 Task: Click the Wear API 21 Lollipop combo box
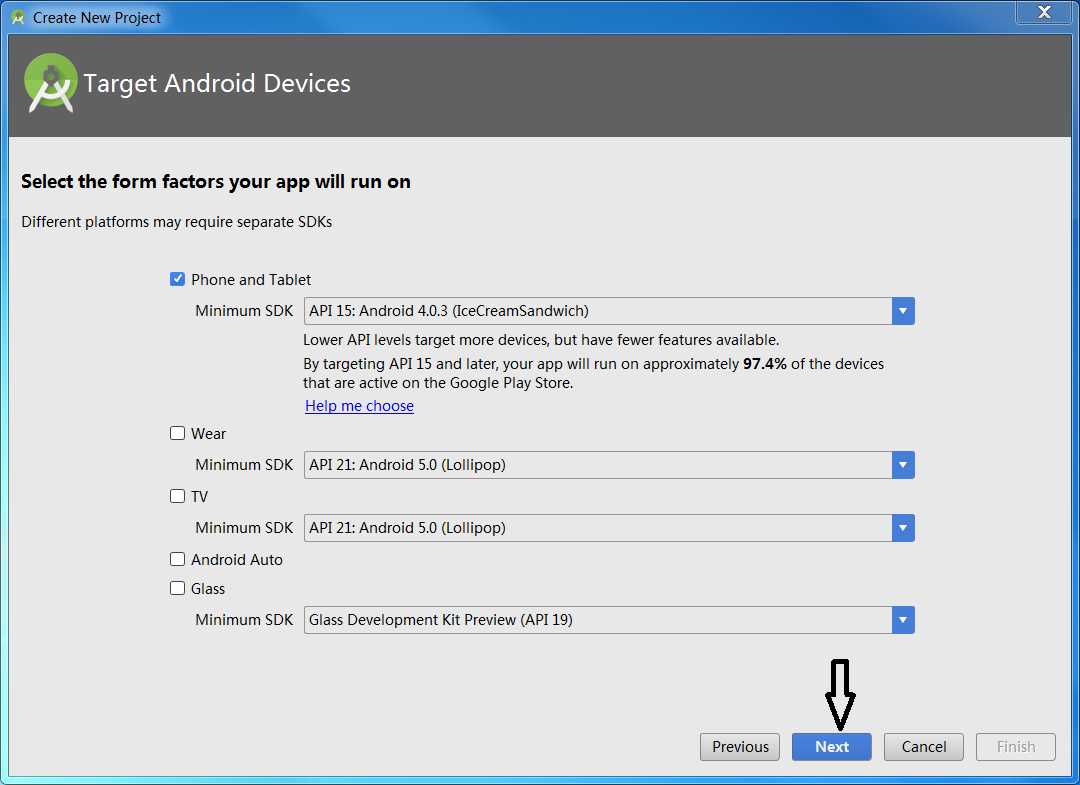point(609,465)
